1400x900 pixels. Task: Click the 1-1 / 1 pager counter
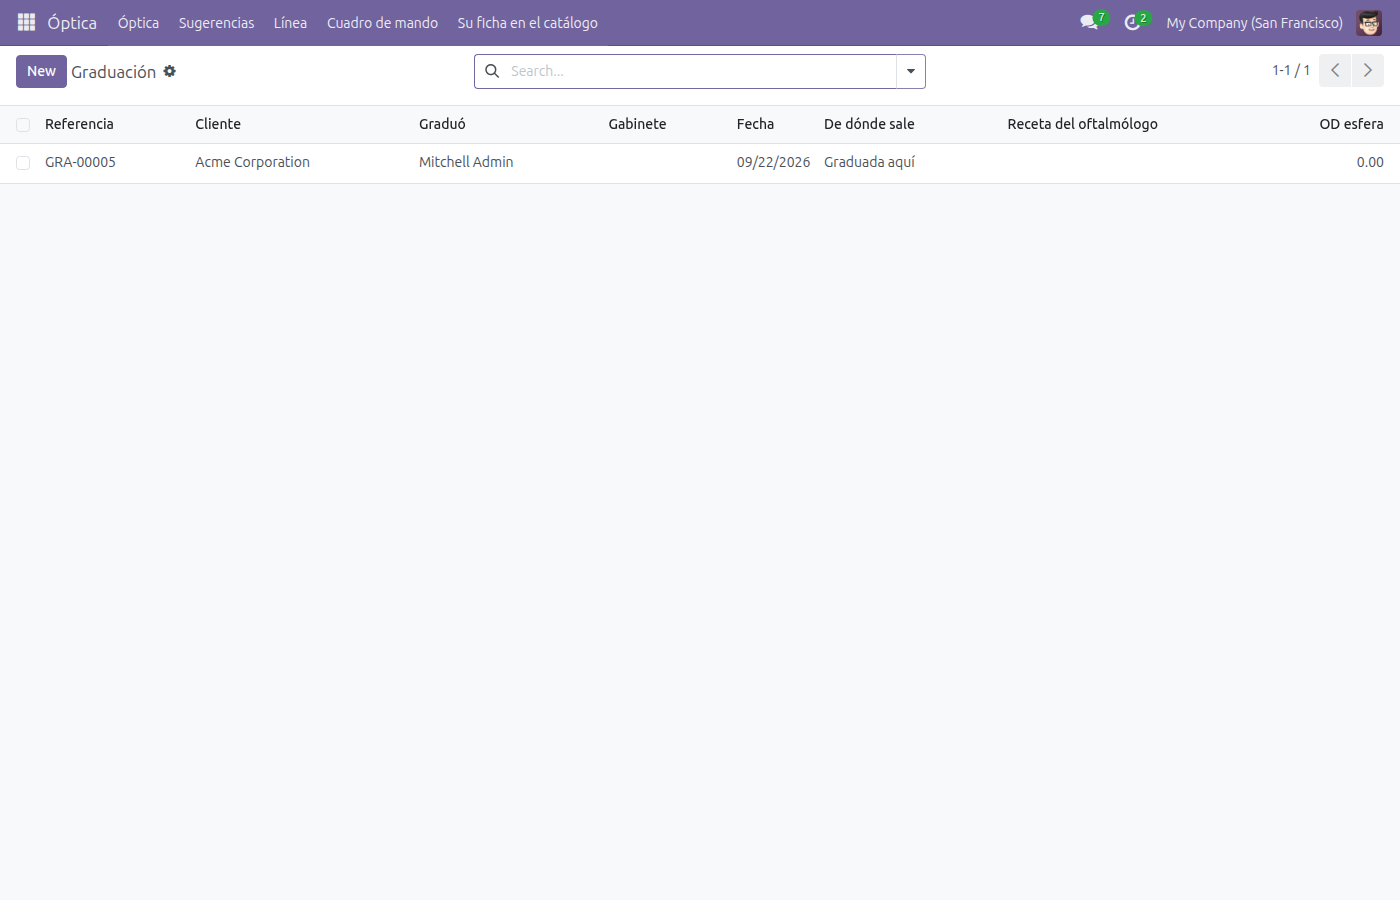coord(1291,70)
